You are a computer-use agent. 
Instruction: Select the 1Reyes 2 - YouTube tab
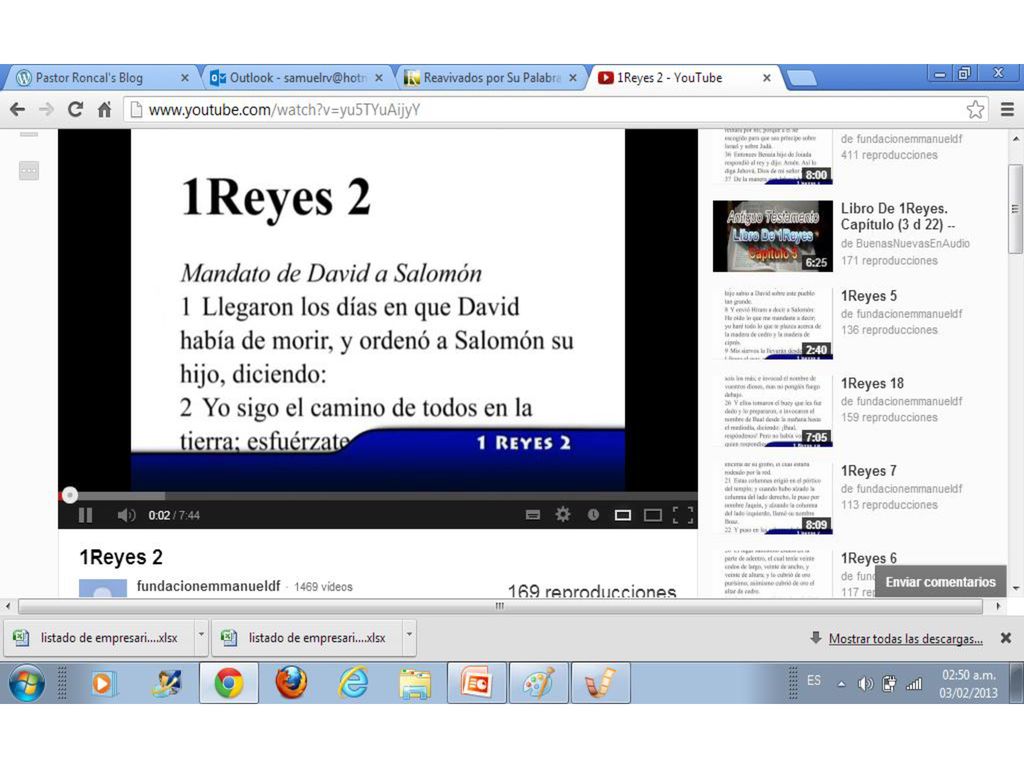pos(686,78)
